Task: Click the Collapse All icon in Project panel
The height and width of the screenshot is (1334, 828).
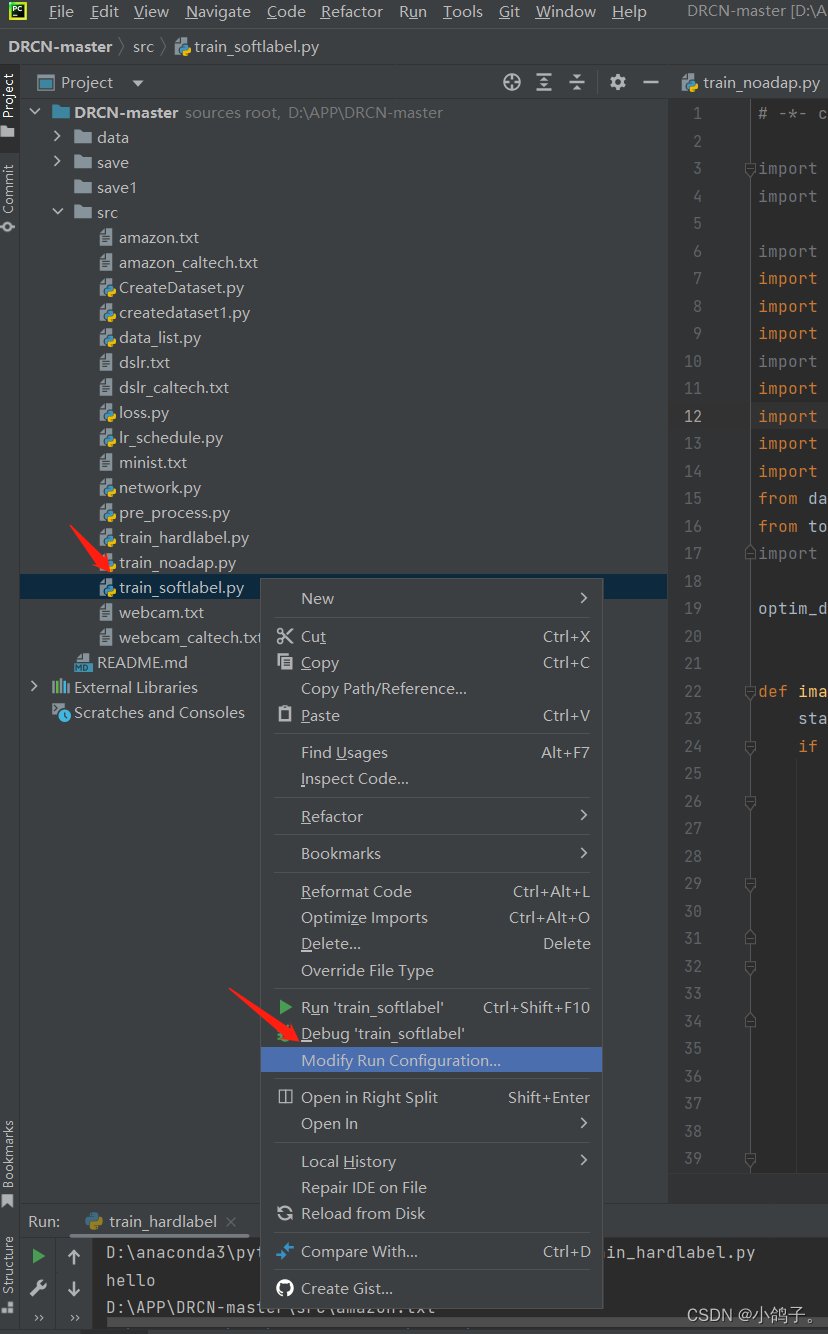Action: point(576,82)
